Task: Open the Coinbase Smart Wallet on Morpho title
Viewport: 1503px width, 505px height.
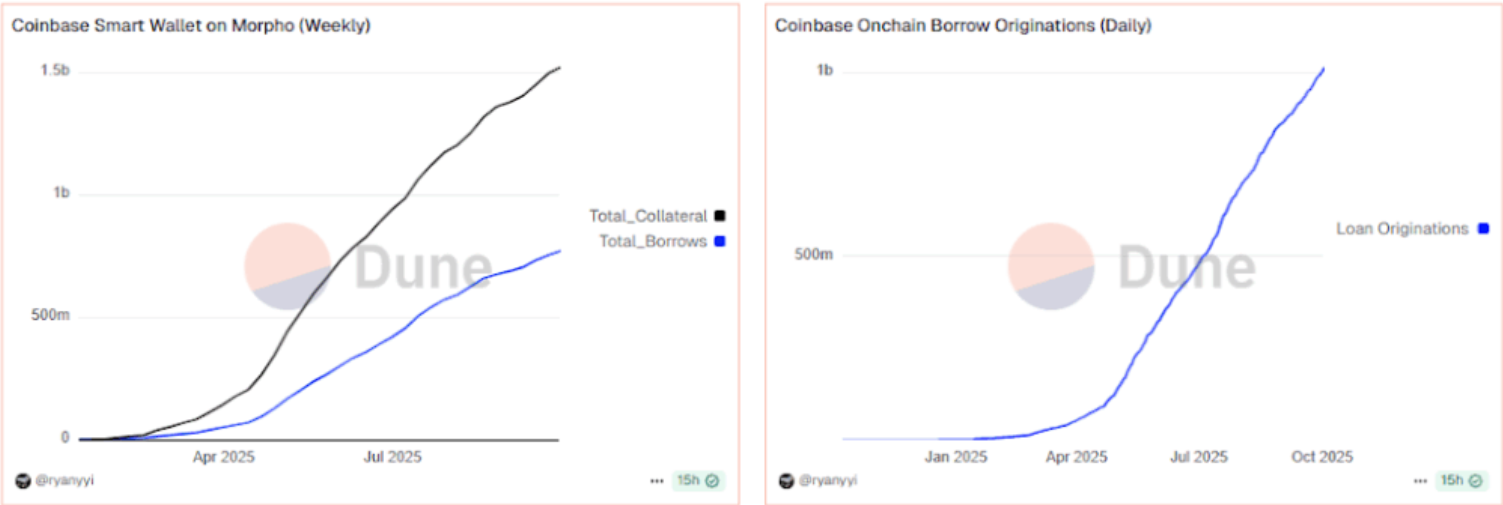Action: [191, 26]
